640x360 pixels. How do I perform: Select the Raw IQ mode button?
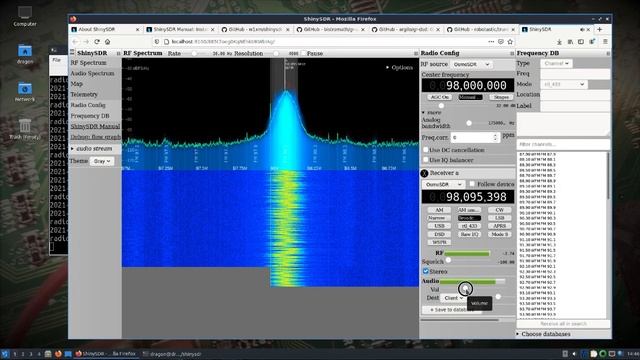(x=469, y=234)
